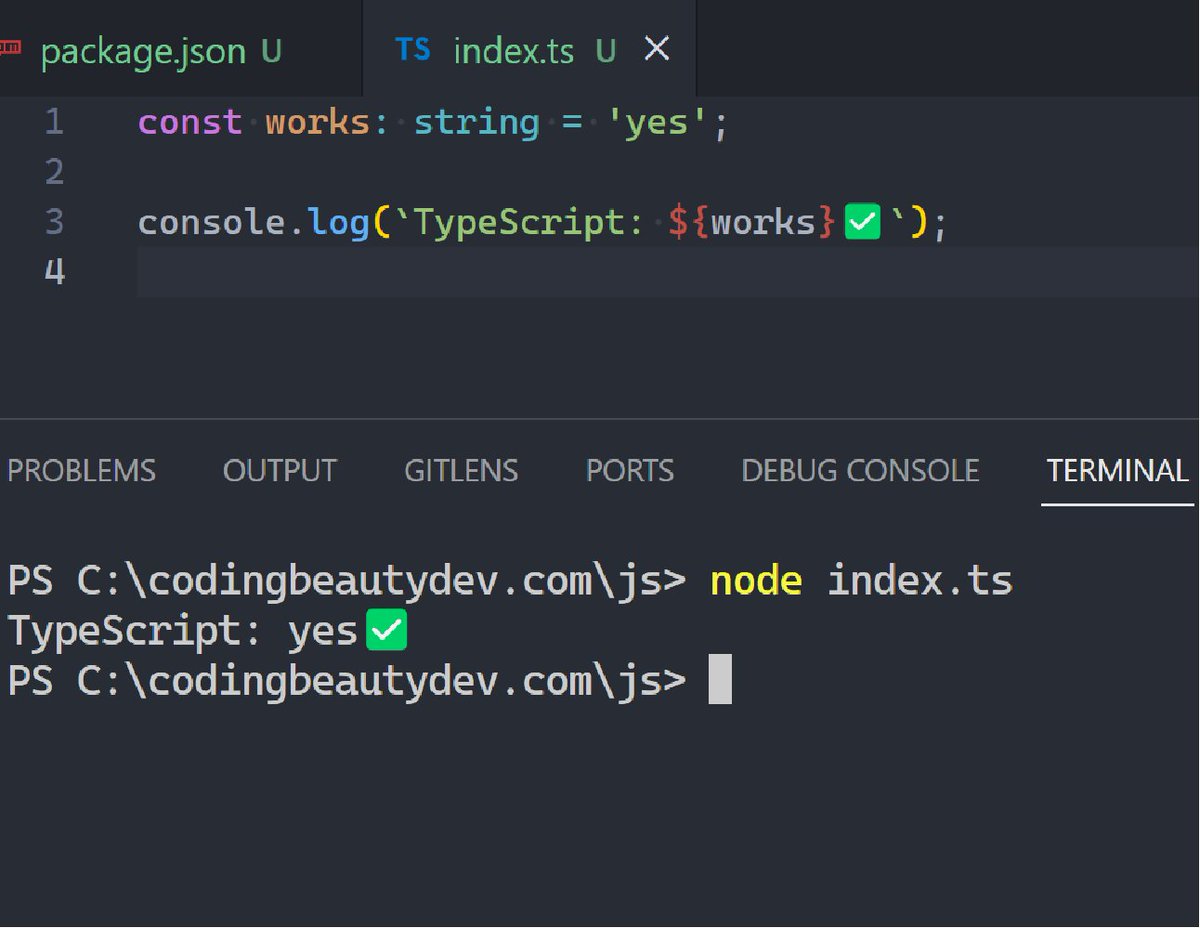Click the U modified indicator on index.ts tab
Viewport: 1200px width, 928px height.
(605, 50)
